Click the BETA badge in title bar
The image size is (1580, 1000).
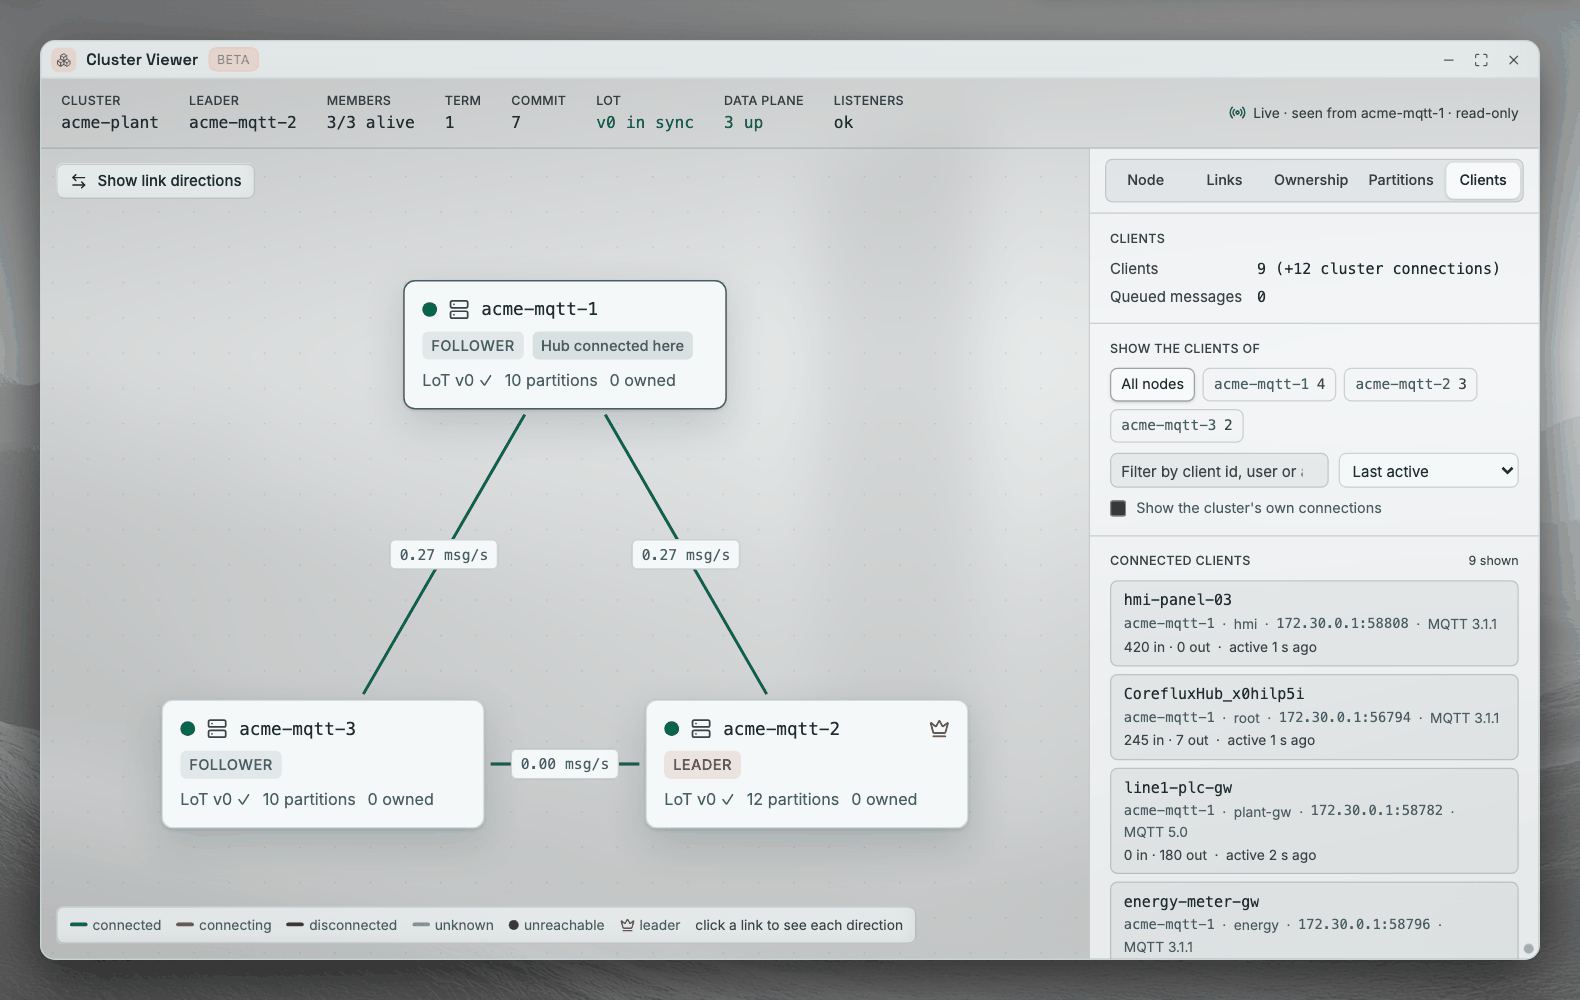[233, 60]
